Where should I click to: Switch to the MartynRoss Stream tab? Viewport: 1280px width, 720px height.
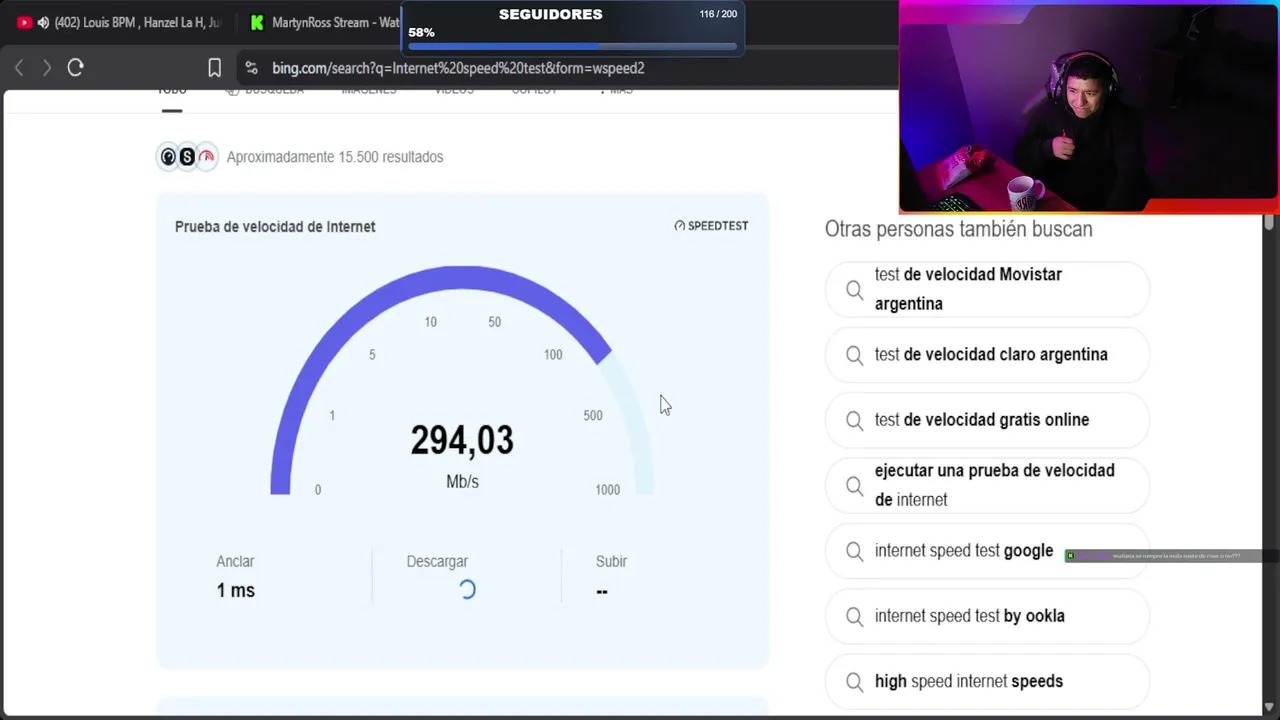click(322, 22)
